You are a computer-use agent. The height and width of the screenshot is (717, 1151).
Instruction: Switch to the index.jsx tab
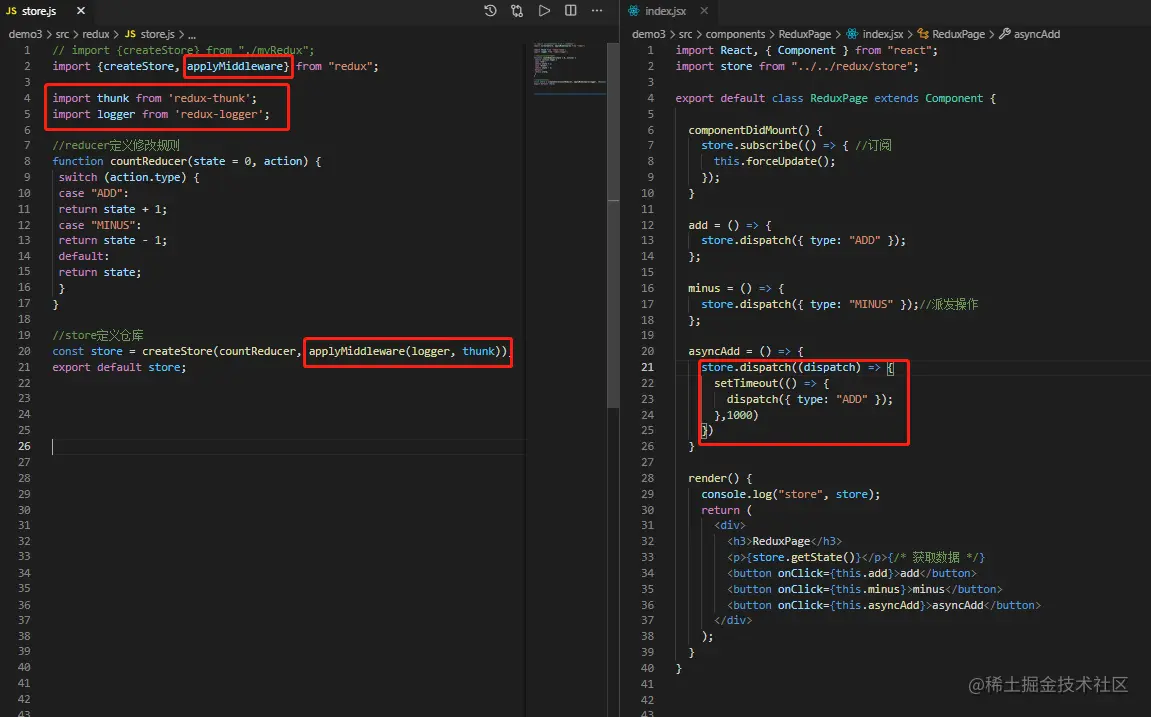tap(665, 10)
